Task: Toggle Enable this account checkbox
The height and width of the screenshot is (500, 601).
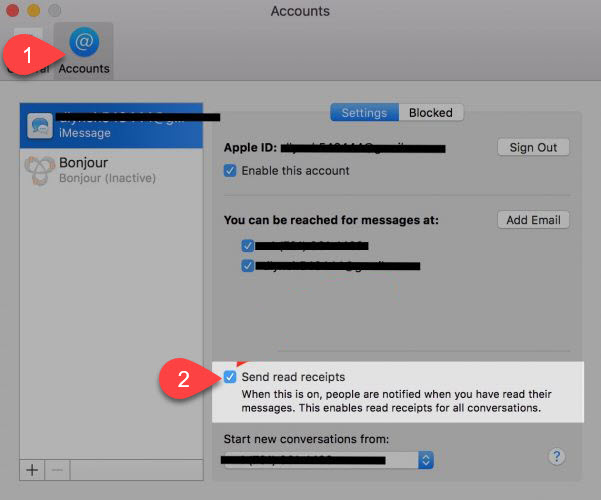Action: (x=230, y=171)
